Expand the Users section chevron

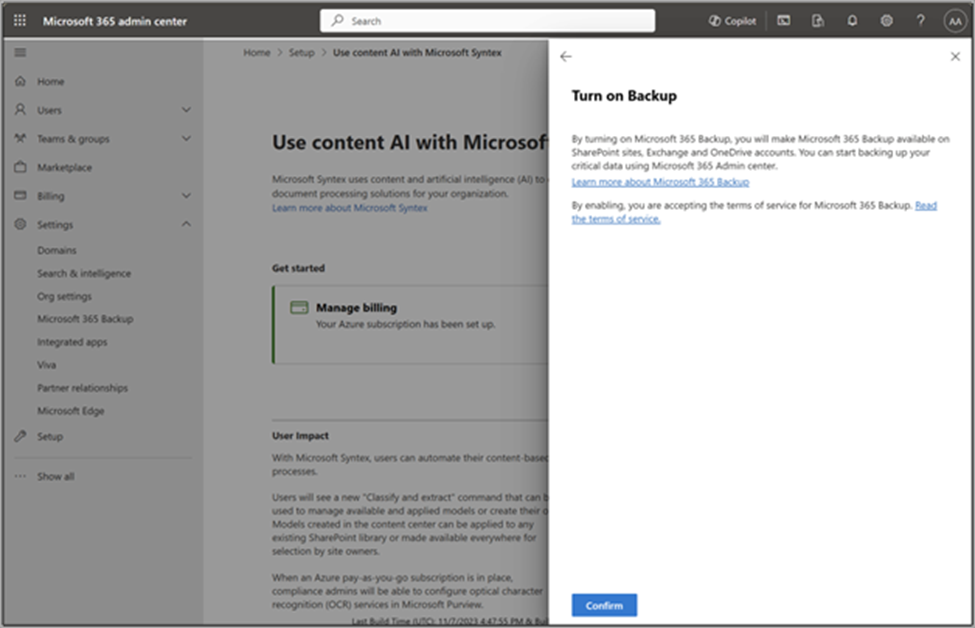[x=186, y=110]
